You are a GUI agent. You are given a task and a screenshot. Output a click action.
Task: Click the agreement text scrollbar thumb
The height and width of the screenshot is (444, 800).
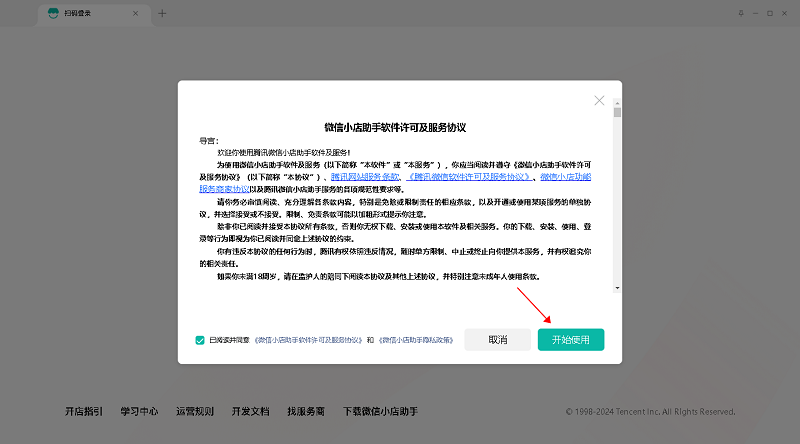(617, 112)
